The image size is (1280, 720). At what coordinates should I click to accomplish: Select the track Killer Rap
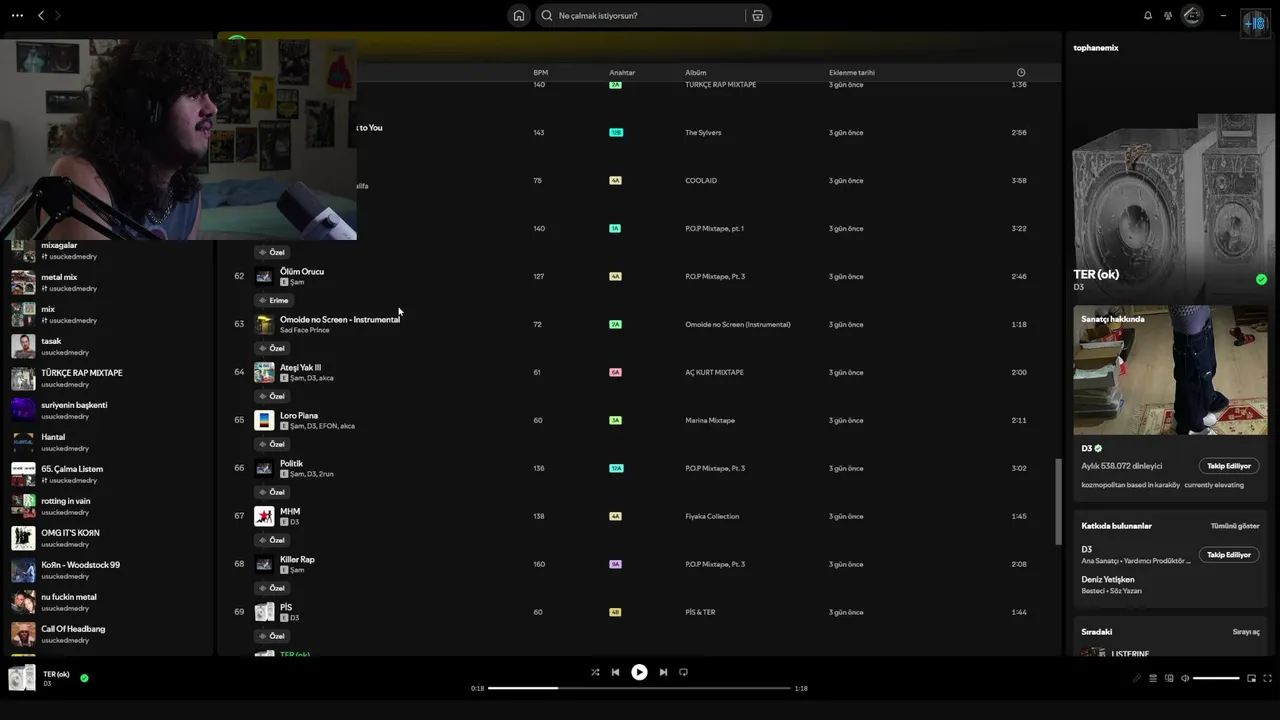297,560
